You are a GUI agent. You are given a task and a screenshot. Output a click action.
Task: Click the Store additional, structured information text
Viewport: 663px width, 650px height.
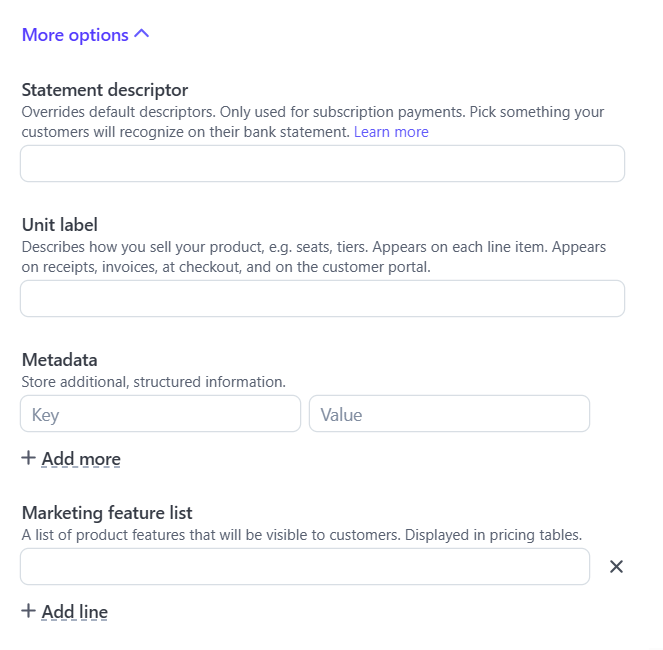coord(153,381)
